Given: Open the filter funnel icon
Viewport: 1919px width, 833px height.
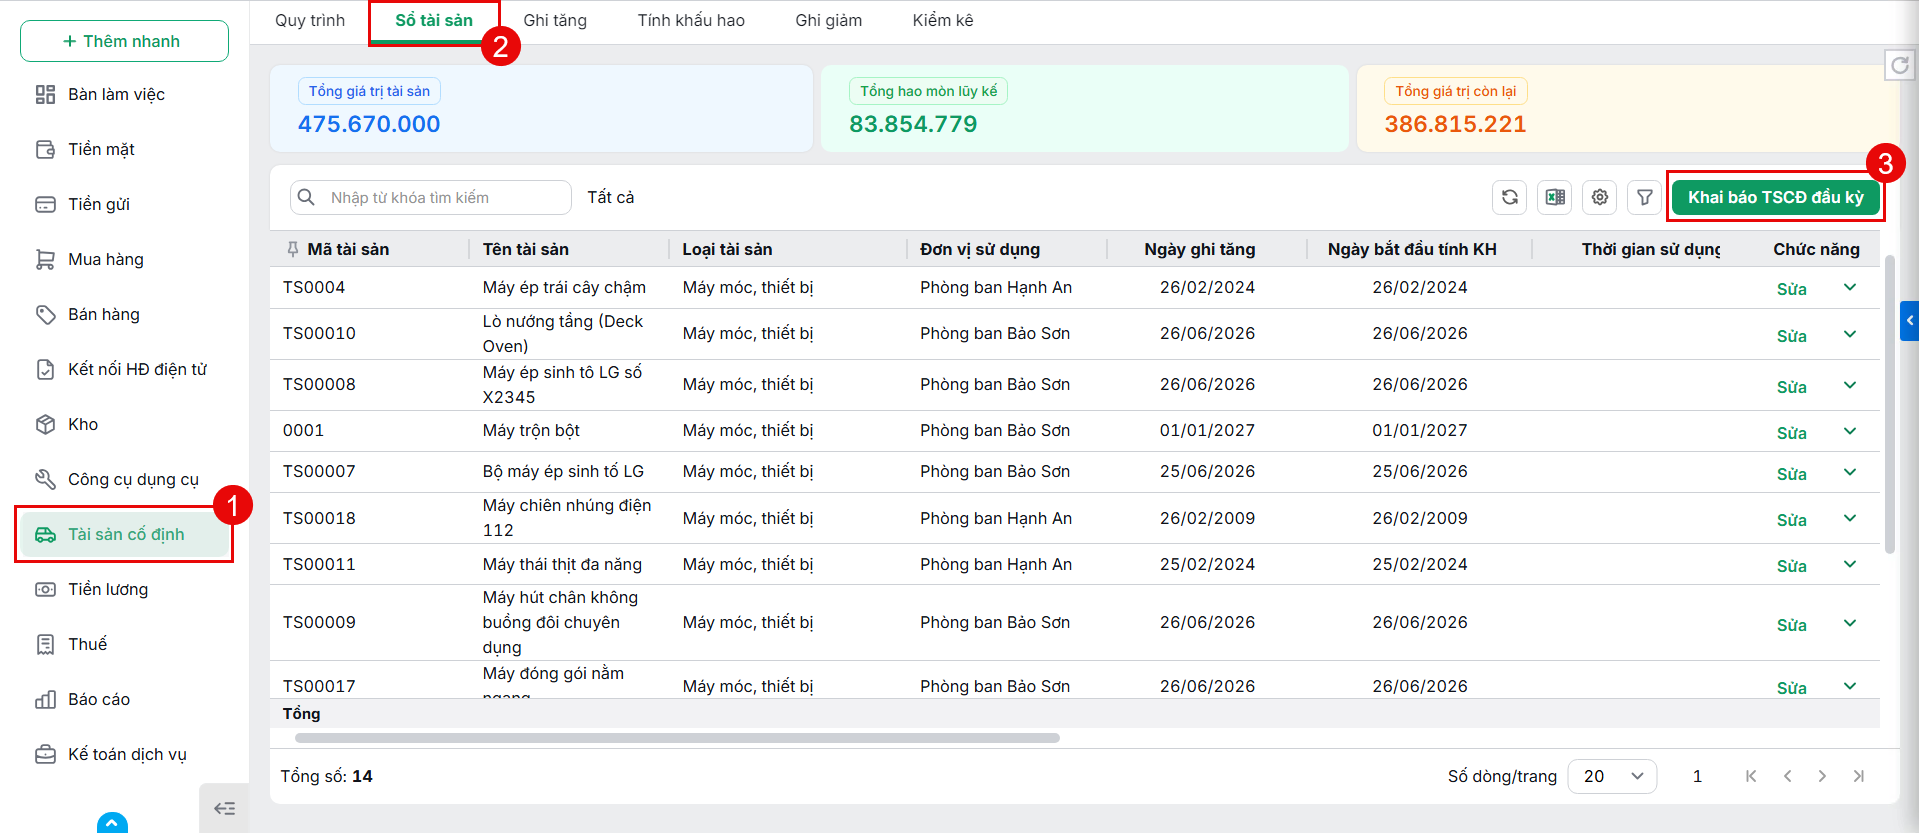Looking at the screenshot, I should click(1645, 197).
